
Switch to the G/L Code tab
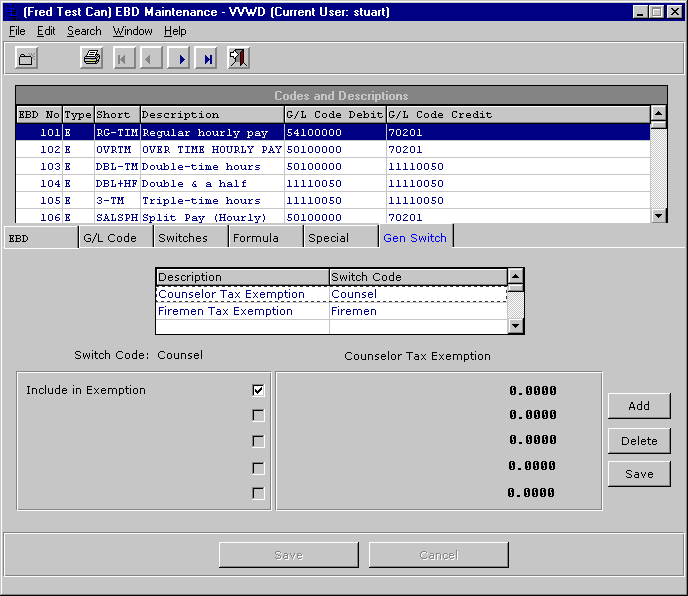pos(110,238)
